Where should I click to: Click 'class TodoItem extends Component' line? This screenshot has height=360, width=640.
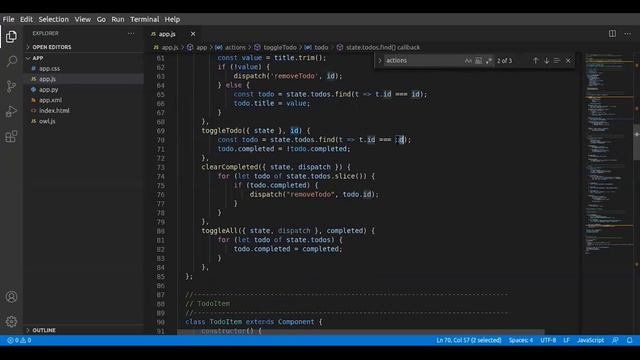253,322
